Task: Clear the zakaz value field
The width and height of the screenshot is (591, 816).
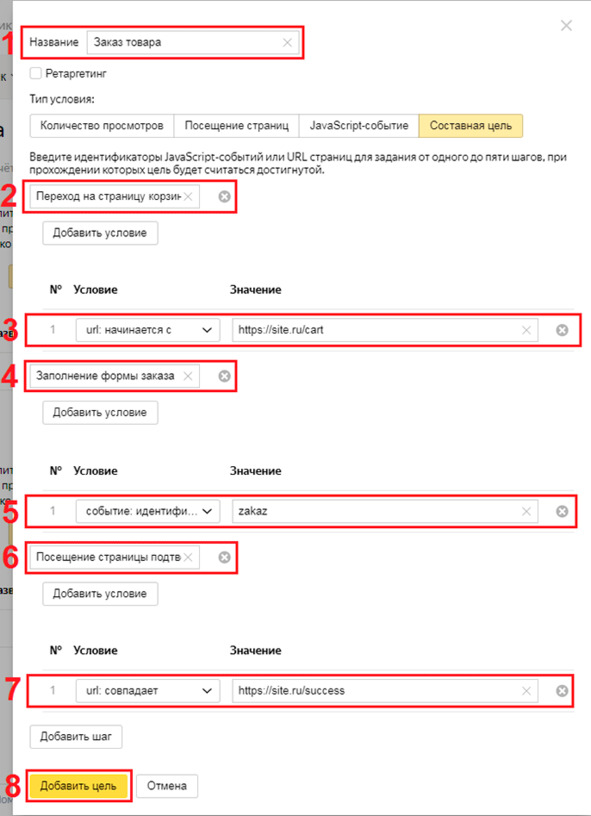Action: pos(526,511)
